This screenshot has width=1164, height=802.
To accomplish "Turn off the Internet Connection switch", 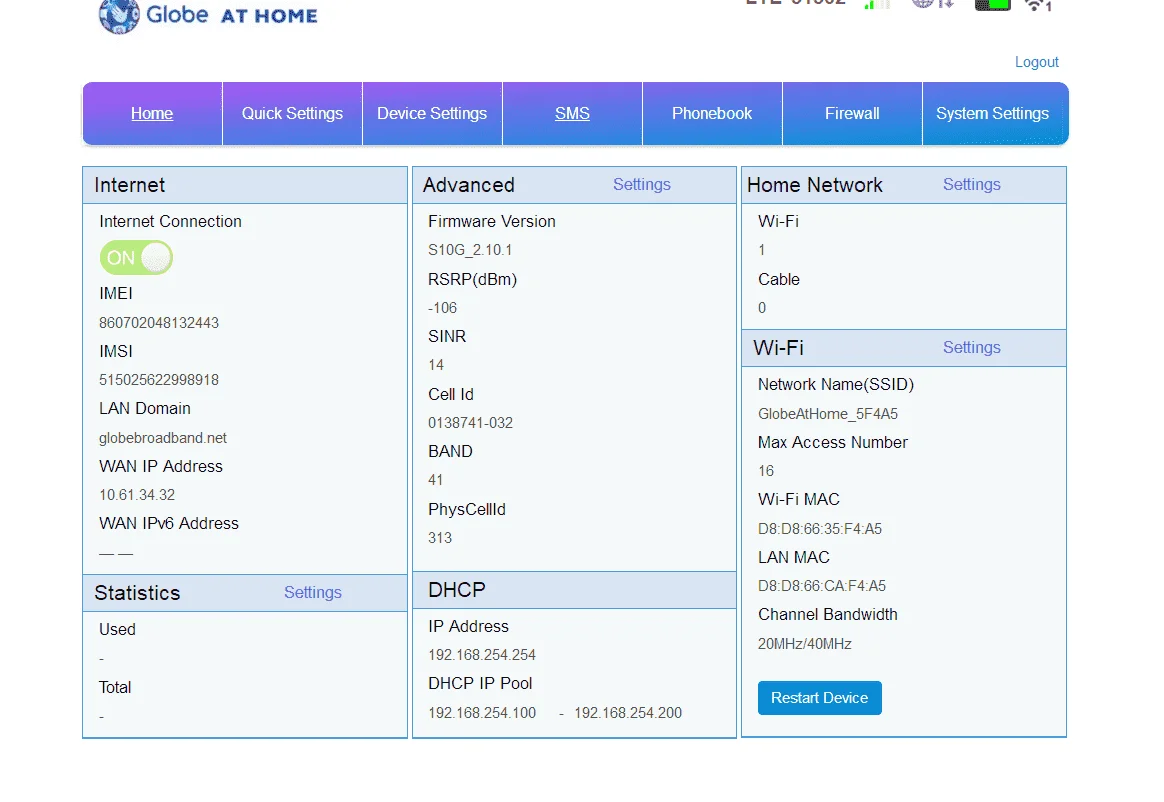I will [x=136, y=258].
